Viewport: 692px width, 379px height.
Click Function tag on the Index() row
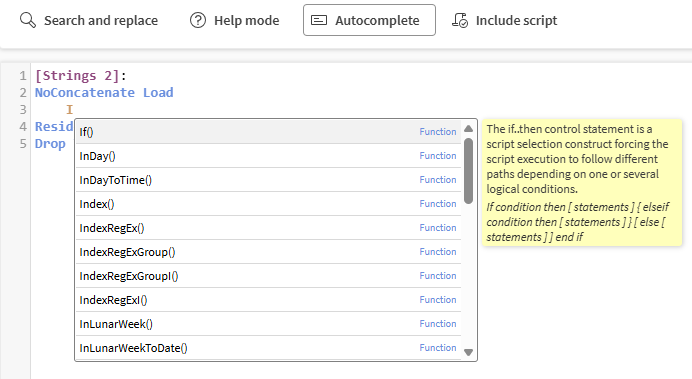(437, 204)
